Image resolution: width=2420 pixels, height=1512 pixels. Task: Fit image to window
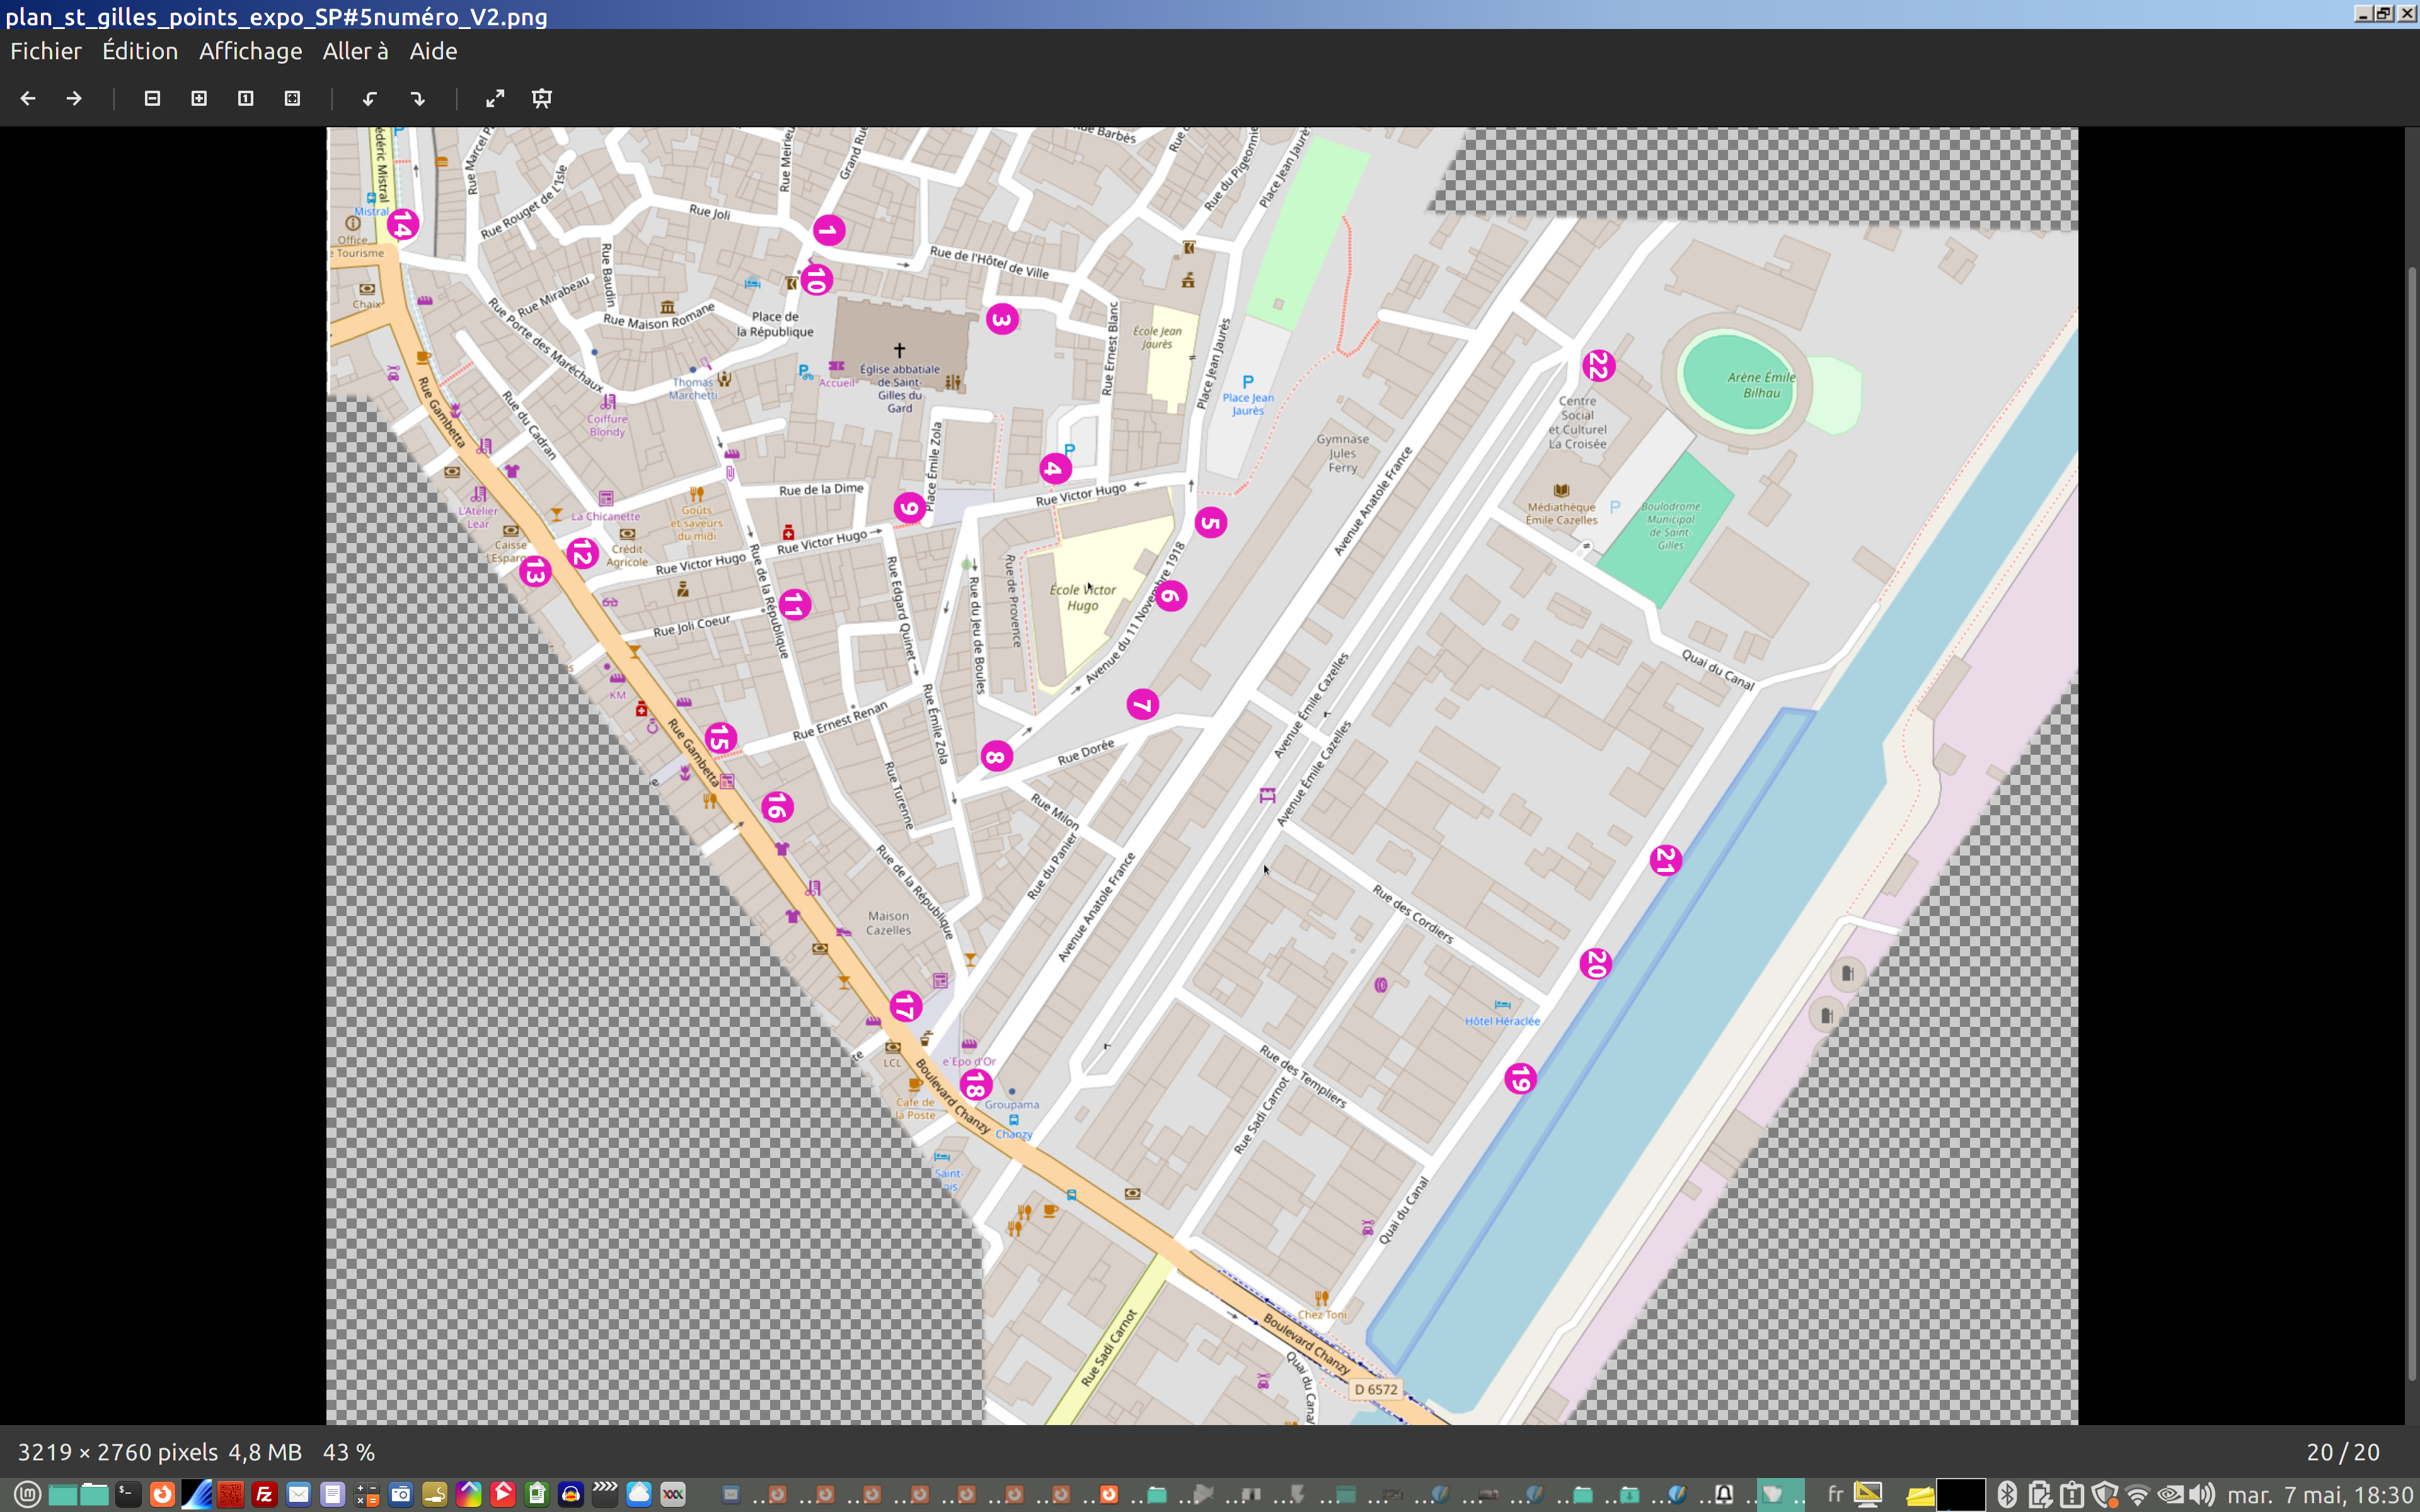[292, 98]
